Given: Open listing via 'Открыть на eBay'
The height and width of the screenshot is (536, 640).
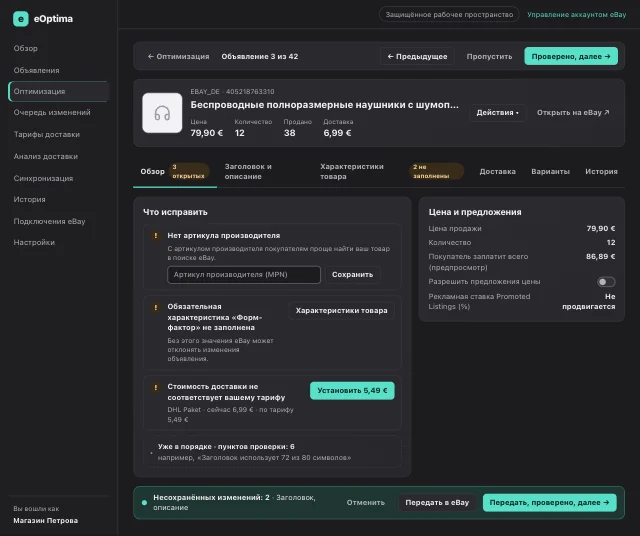Looking at the screenshot, I should point(573,113).
